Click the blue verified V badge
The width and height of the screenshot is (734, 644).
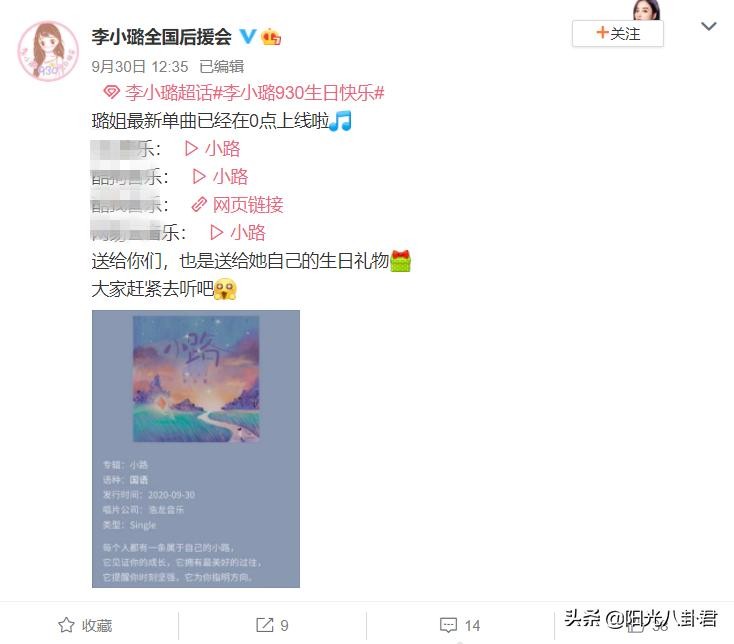pyautogui.click(x=248, y=37)
